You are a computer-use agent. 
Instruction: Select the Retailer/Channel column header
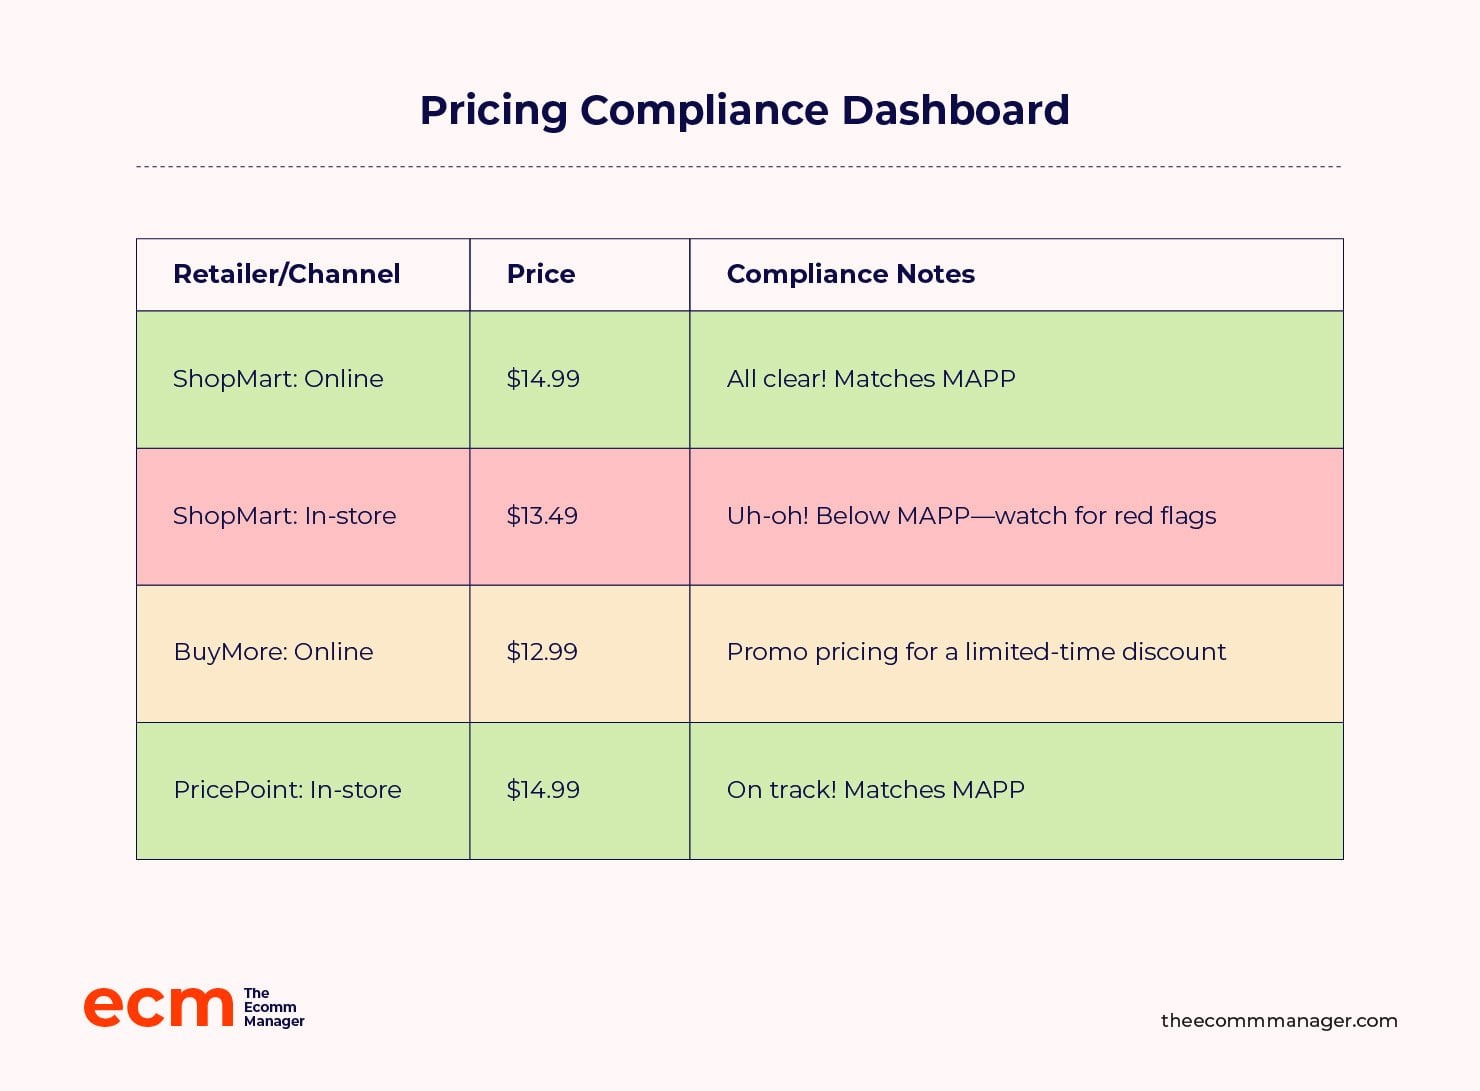click(x=286, y=274)
